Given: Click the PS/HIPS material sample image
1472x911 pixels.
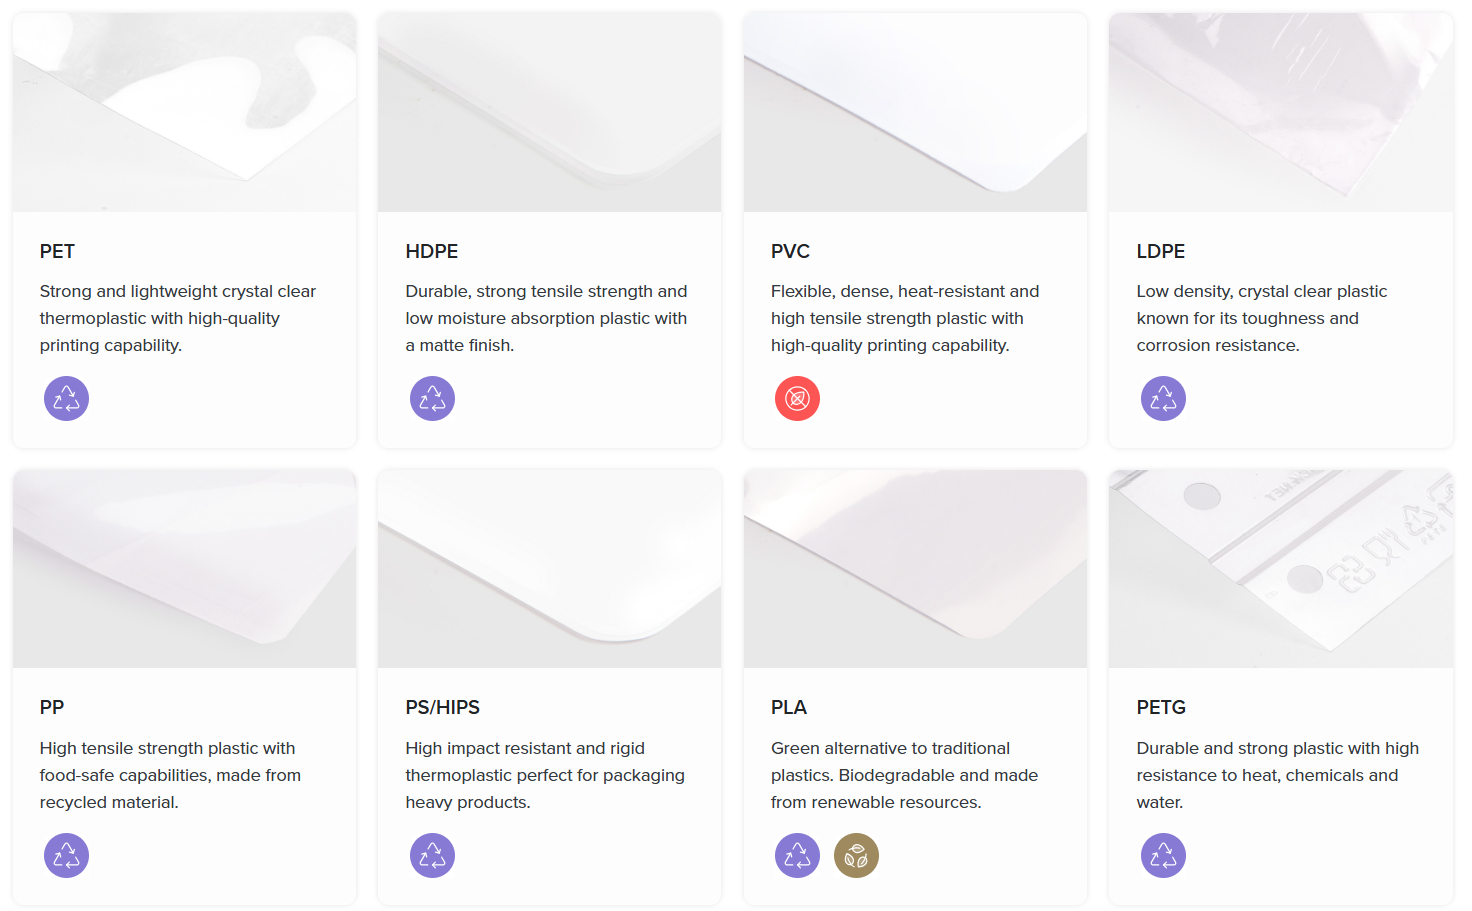Looking at the screenshot, I should [x=549, y=568].
